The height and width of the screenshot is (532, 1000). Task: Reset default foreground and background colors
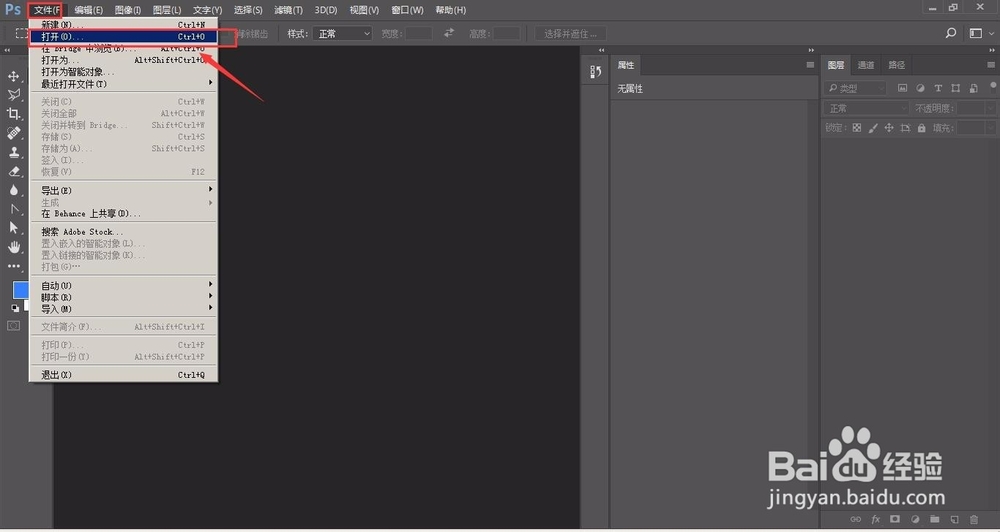click(x=15, y=308)
